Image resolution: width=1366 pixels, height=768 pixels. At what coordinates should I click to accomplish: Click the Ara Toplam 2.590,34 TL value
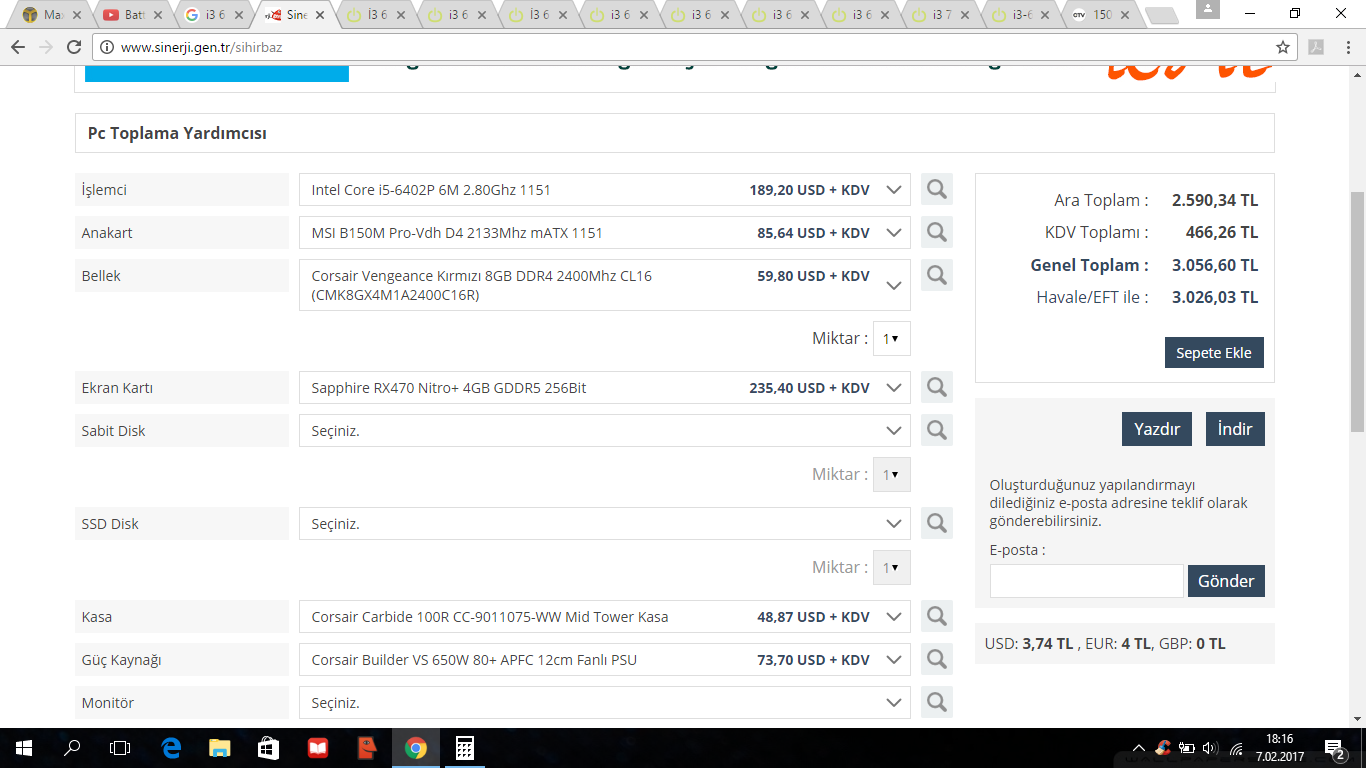1215,200
